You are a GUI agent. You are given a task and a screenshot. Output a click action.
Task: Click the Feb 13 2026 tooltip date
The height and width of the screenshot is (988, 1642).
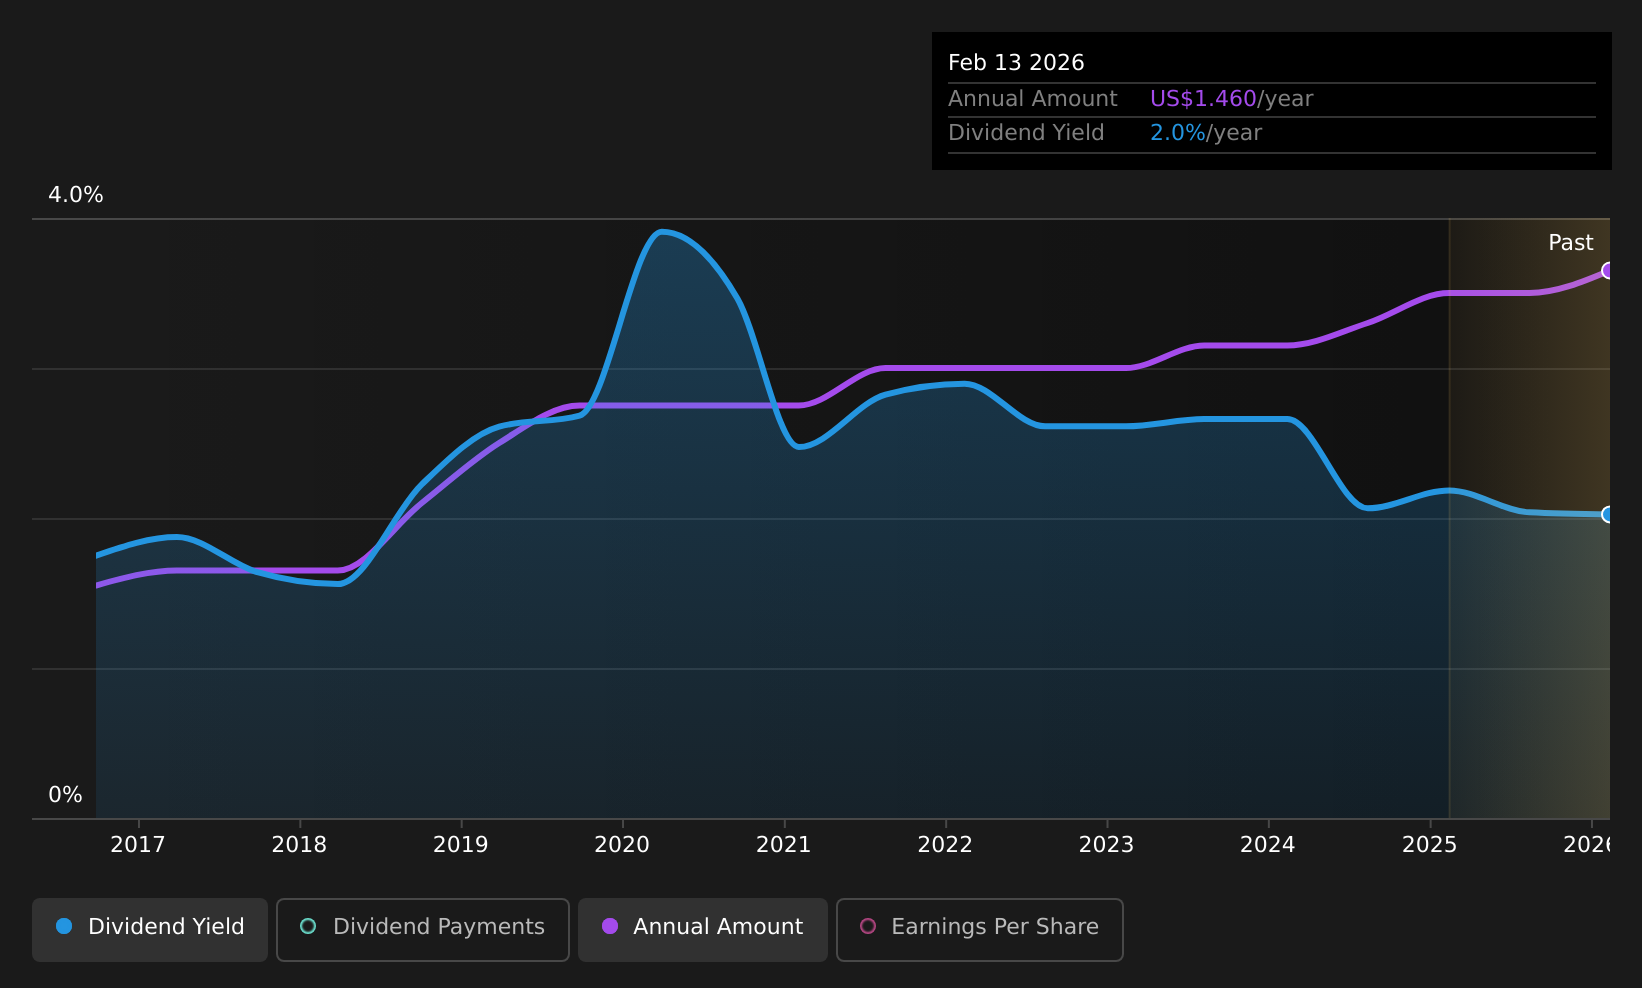point(1016,63)
